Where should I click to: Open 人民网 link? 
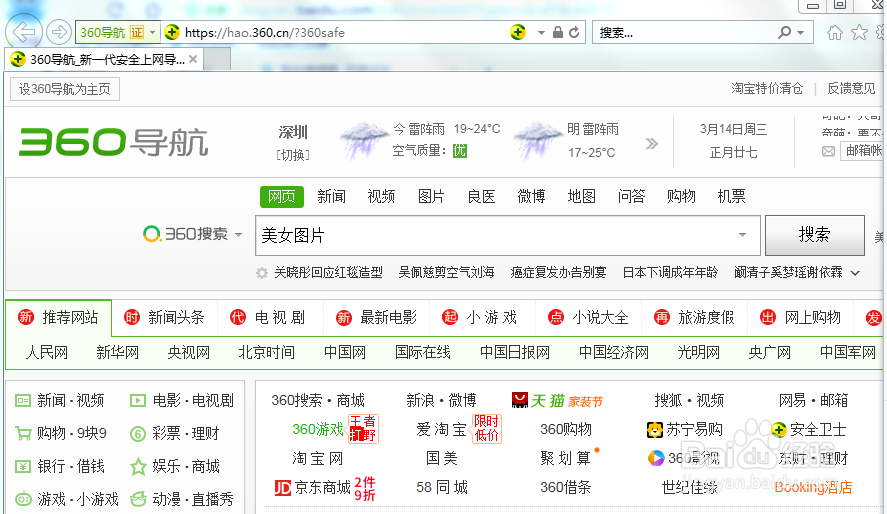(x=47, y=353)
